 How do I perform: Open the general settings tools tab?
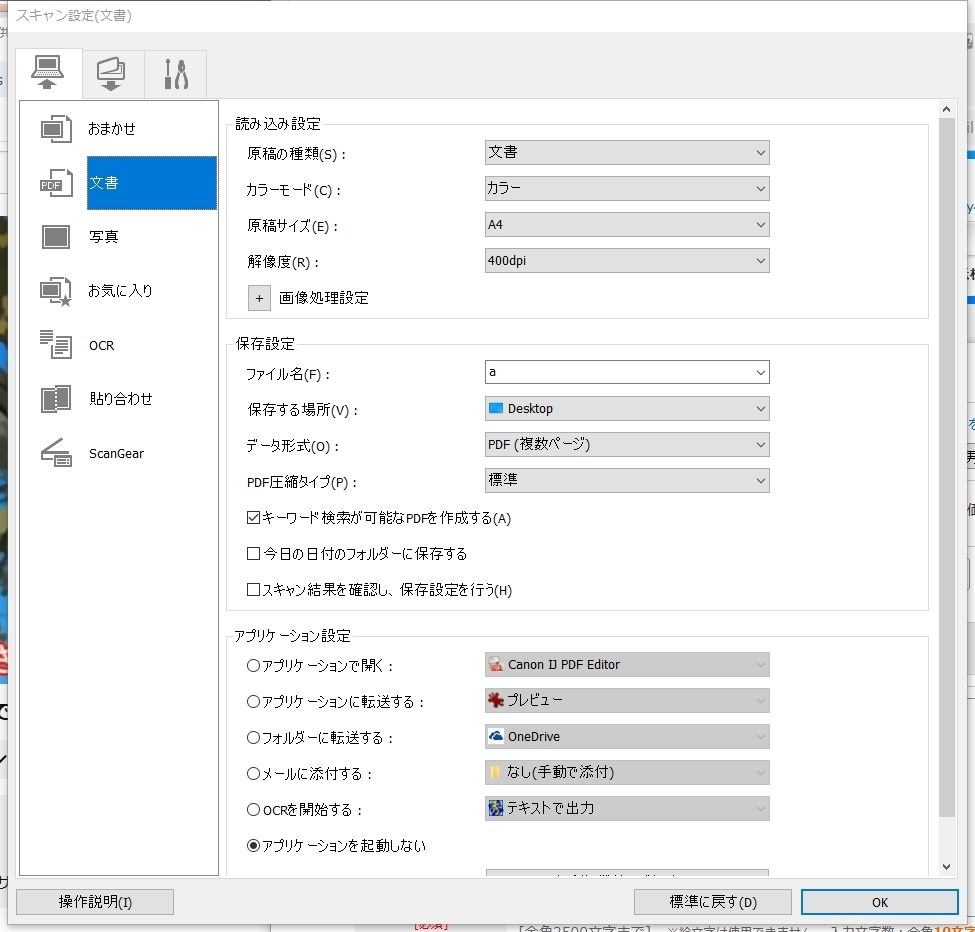(176, 74)
